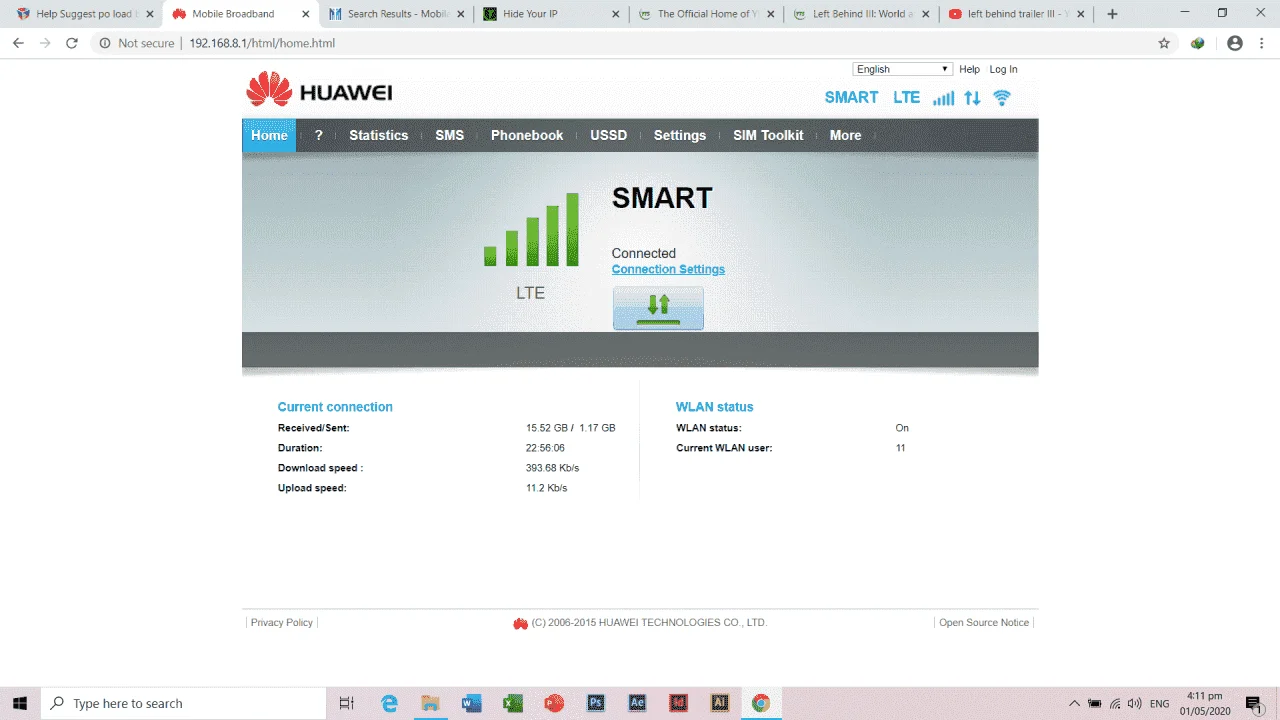1280x720 pixels.
Task: Click the download speed value 393.68 Kb/s
Action: pyautogui.click(x=553, y=468)
